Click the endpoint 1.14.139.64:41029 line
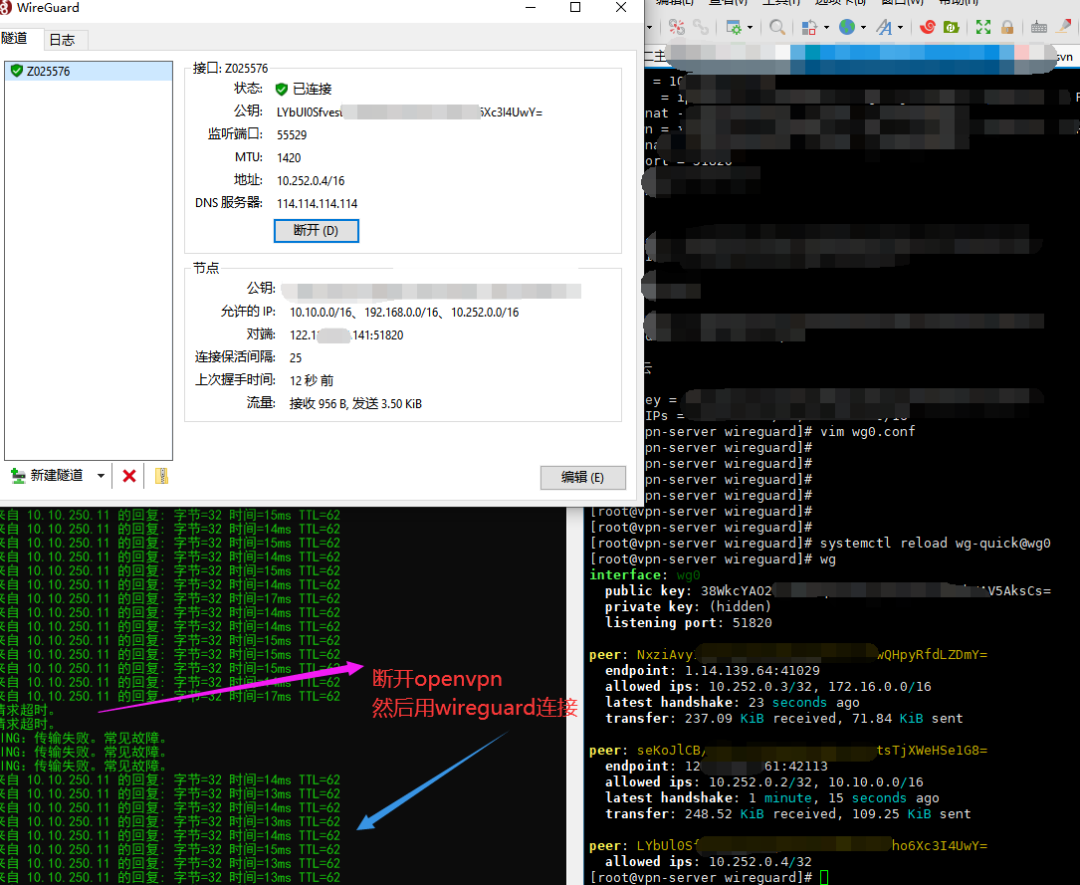1080x885 pixels. tap(712, 671)
